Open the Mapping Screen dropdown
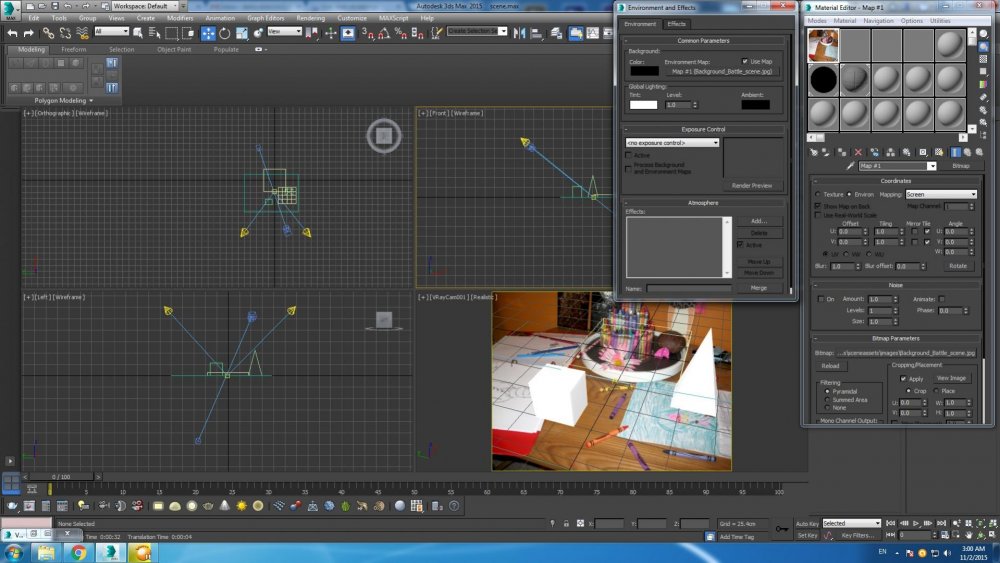Image resolution: width=1000 pixels, height=563 pixels. pyautogui.click(x=941, y=194)
